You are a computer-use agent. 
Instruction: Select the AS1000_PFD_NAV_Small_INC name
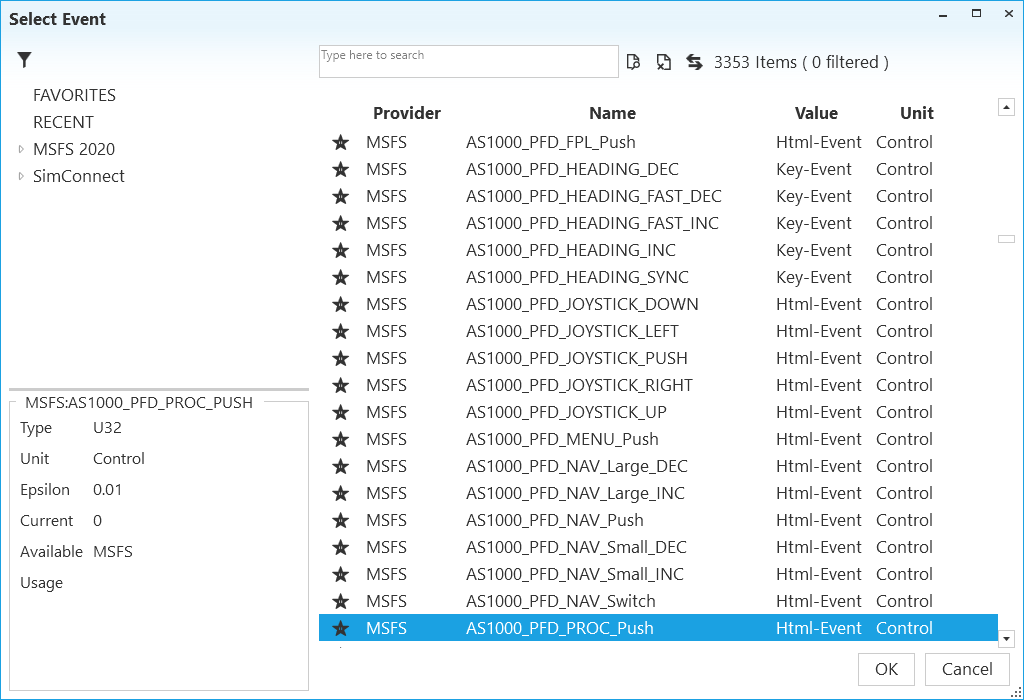coord(575,575)
